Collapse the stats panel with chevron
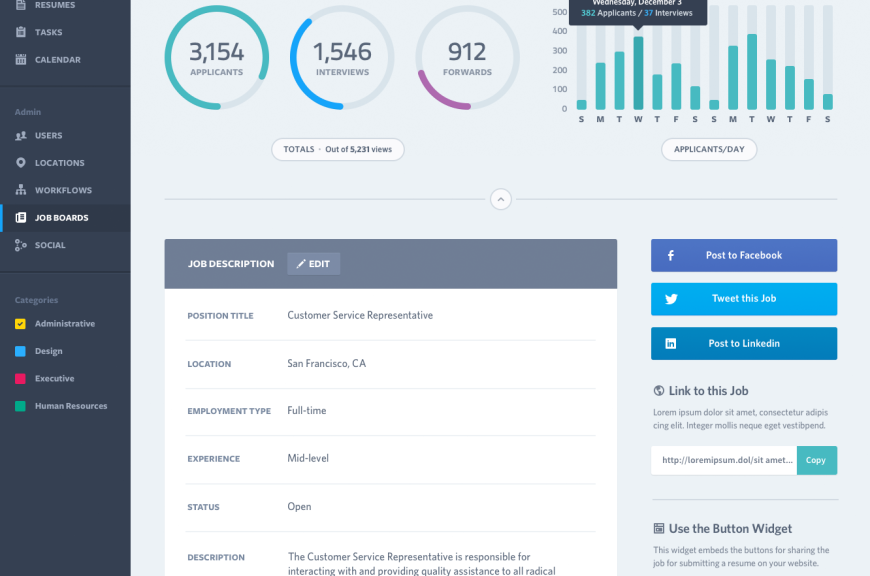The width and height of the screenshot is (870, 576). (501, 199)
